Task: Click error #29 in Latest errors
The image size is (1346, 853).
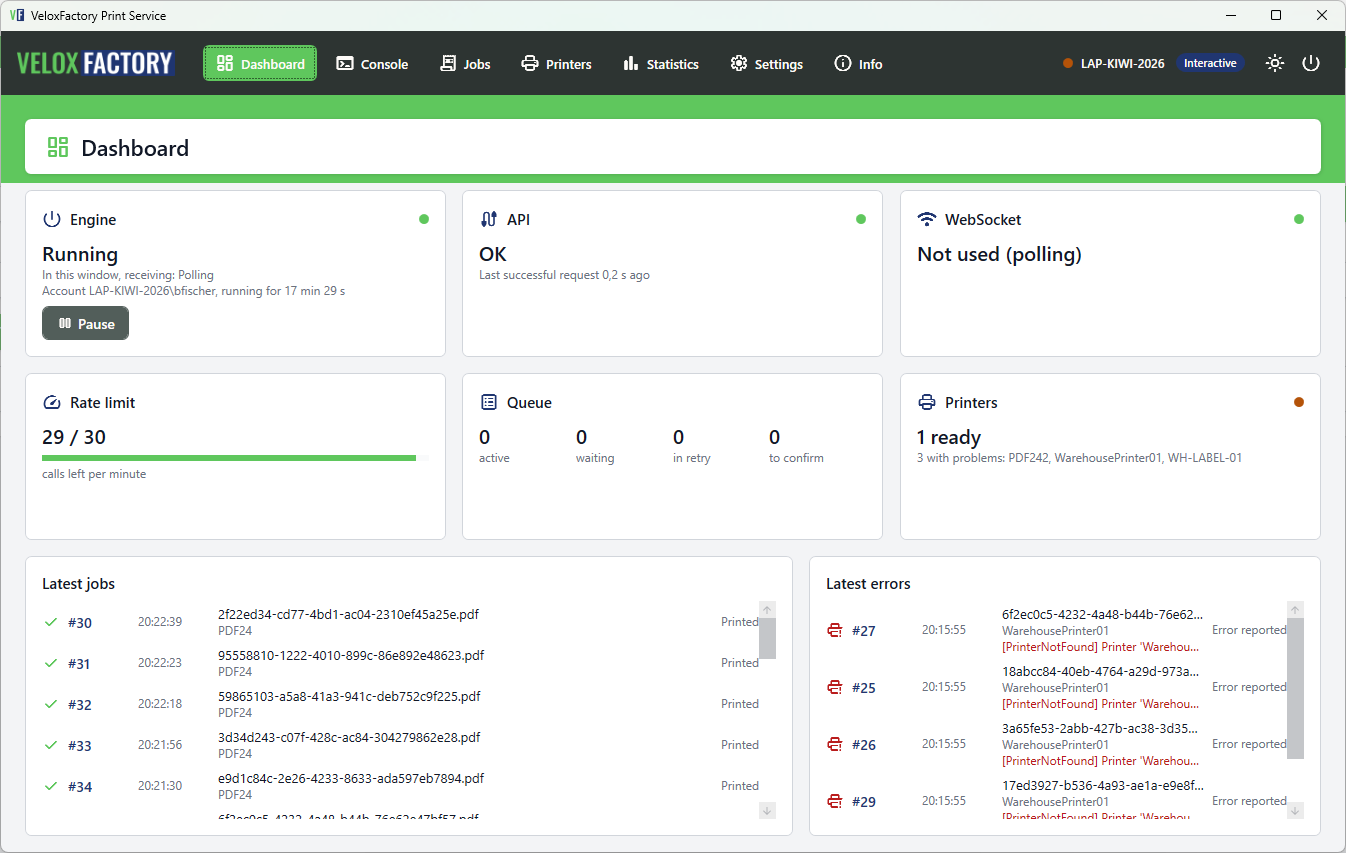Action: (1056, 801)
